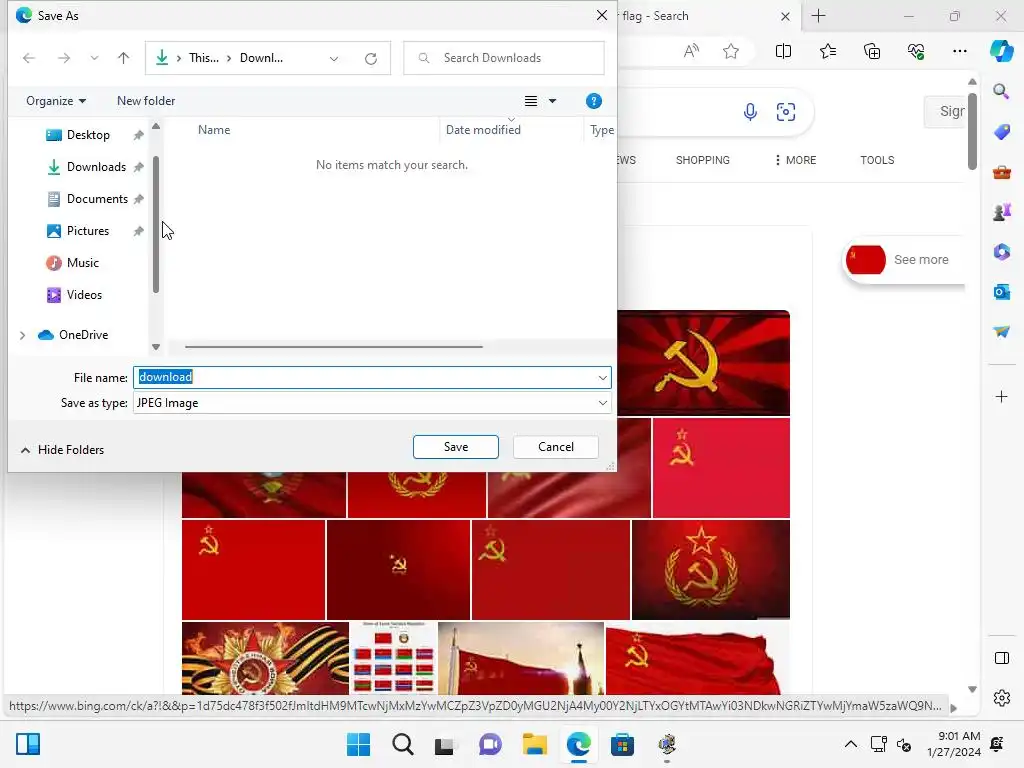Add this page to favorites
The image size is (1024, 768).
[731, 51]
